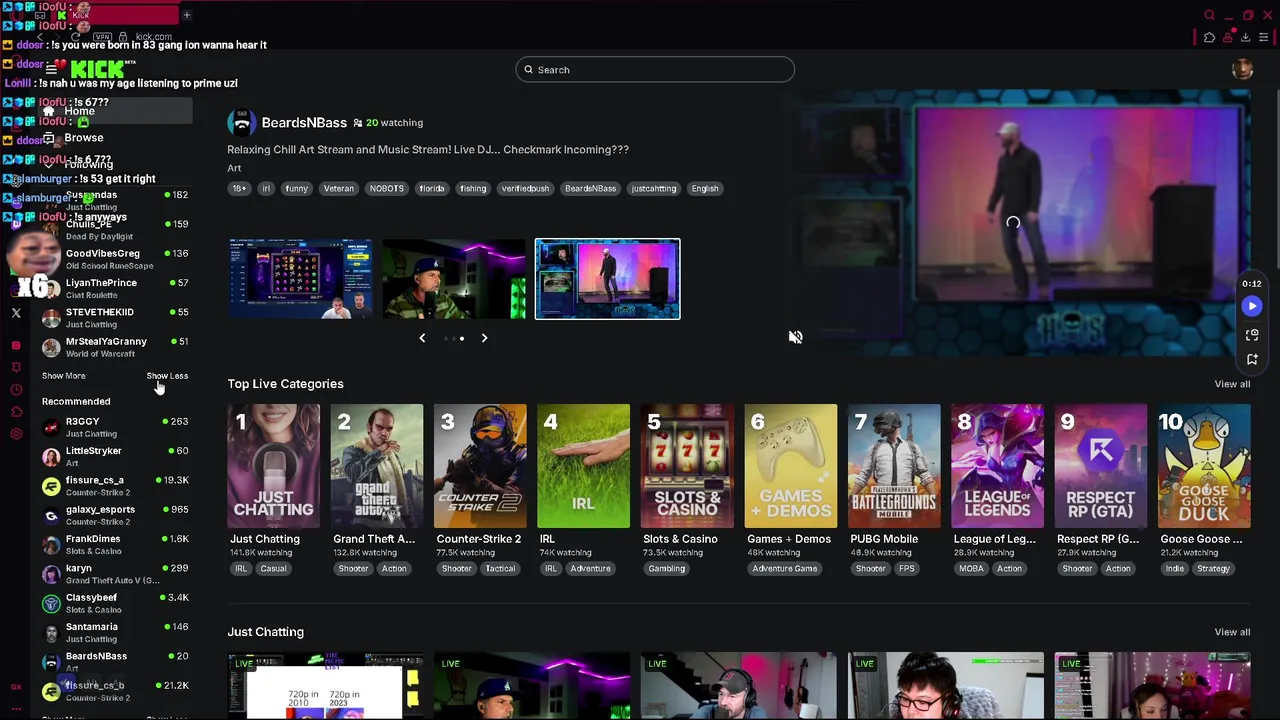1280x720 pixels.
Task: Open the pinboards pin icon in browser sidebar
Action: [x=16, y=367]
